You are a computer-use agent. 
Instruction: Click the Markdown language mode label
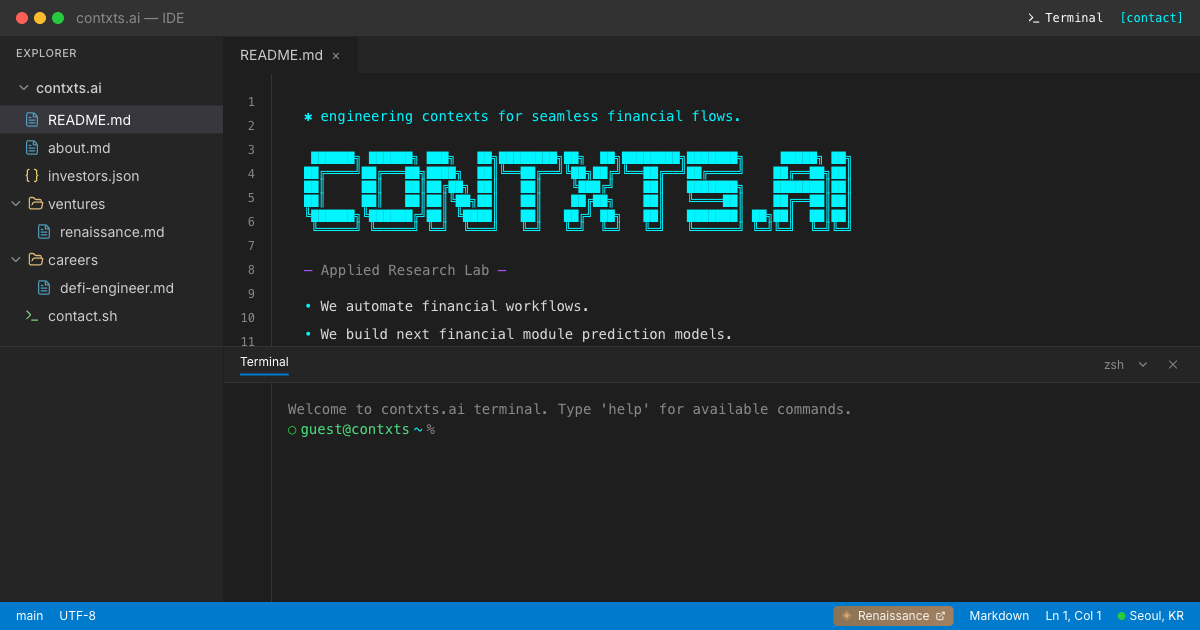pos(999,615)
